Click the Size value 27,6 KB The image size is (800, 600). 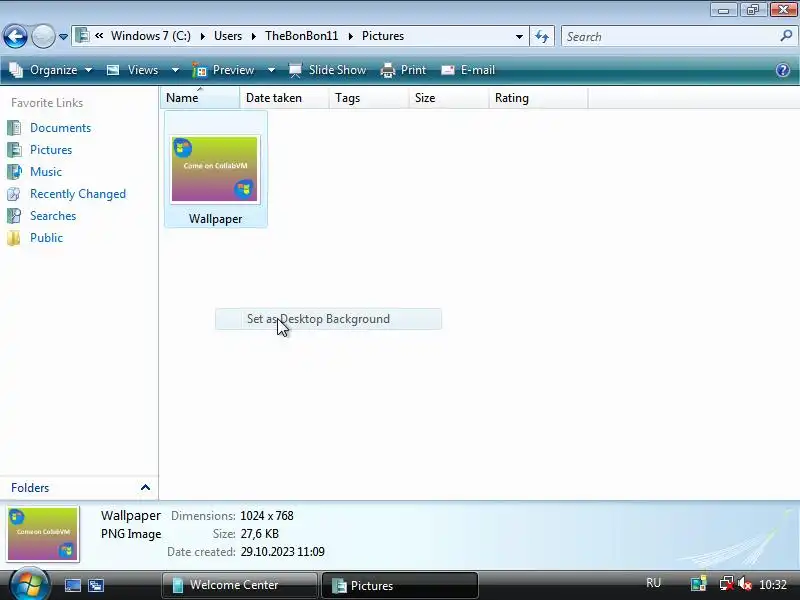260,534
